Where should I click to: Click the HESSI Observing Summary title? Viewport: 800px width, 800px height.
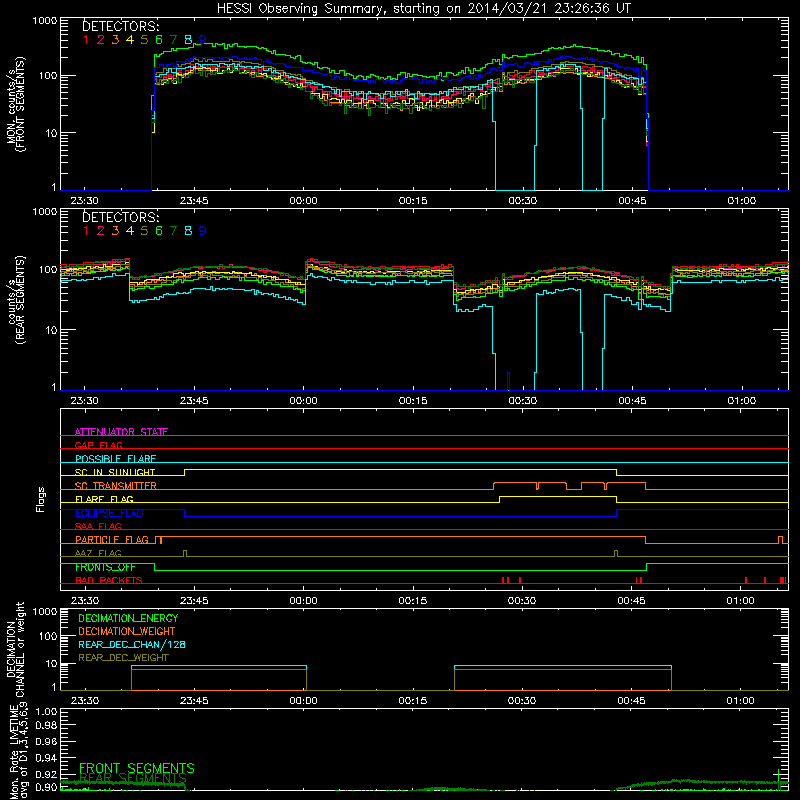tap(423, 8)
